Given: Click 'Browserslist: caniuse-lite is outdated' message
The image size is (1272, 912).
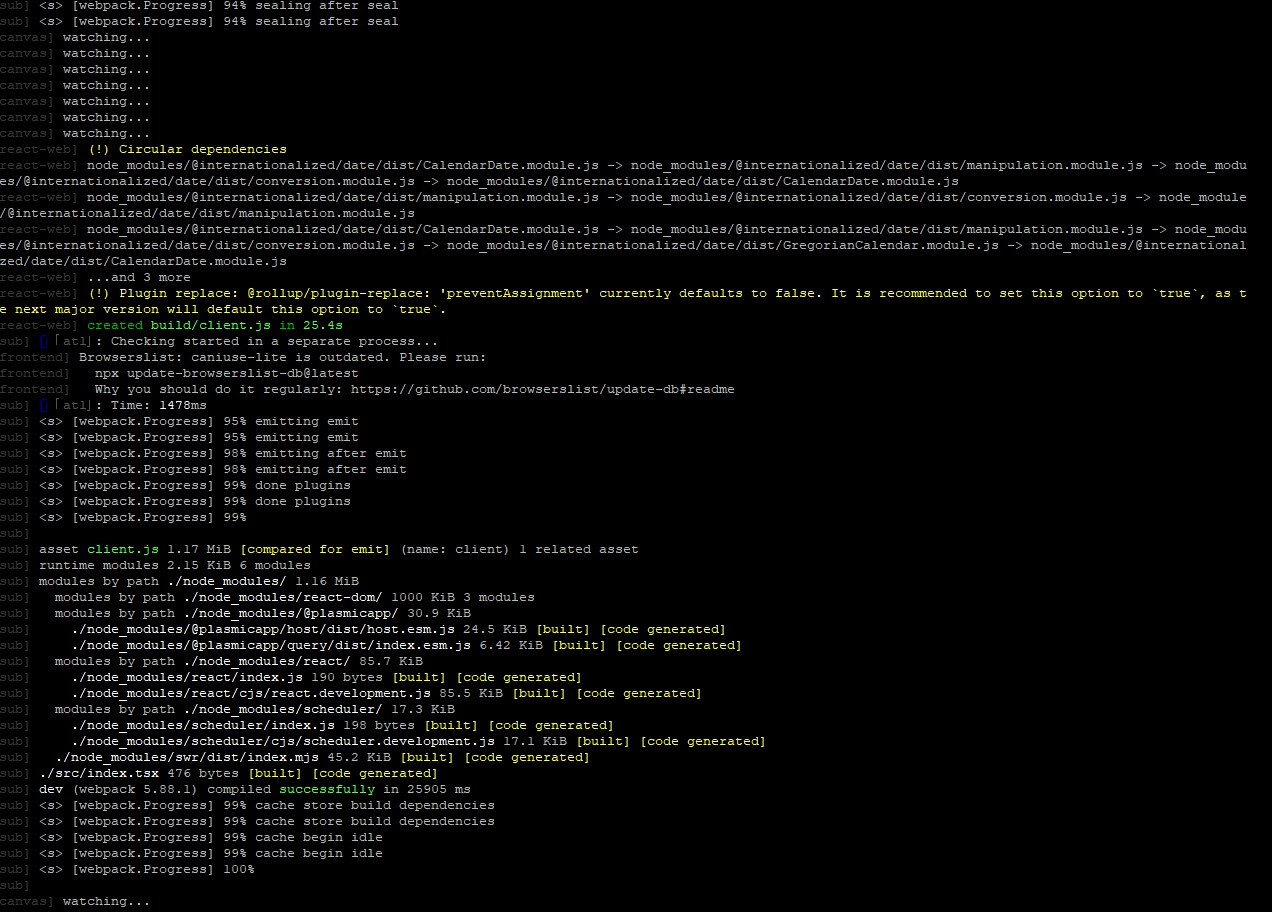Looking at the screenshot, I should [282, 357].
